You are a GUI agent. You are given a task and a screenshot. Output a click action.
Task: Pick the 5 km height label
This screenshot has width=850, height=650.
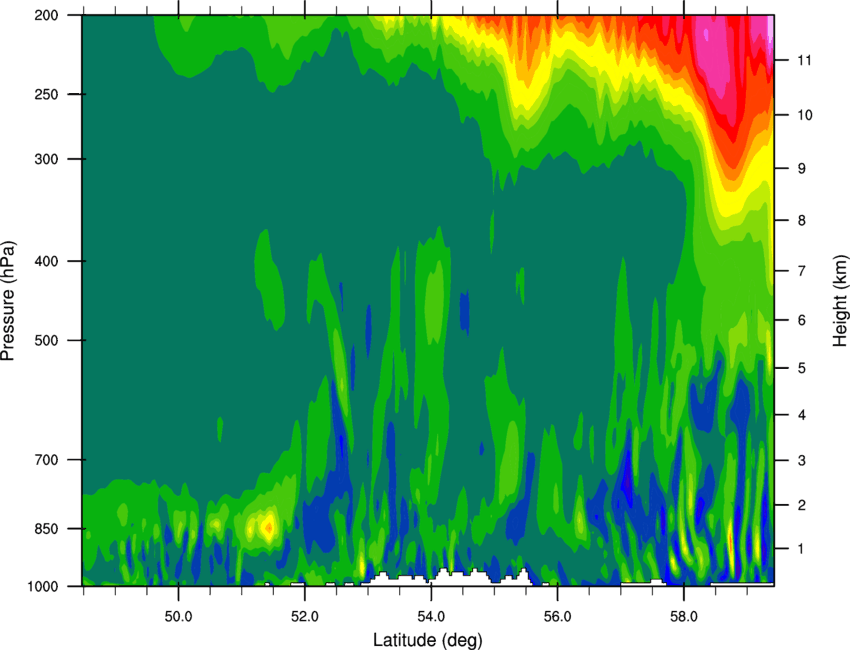coord(802,368)
